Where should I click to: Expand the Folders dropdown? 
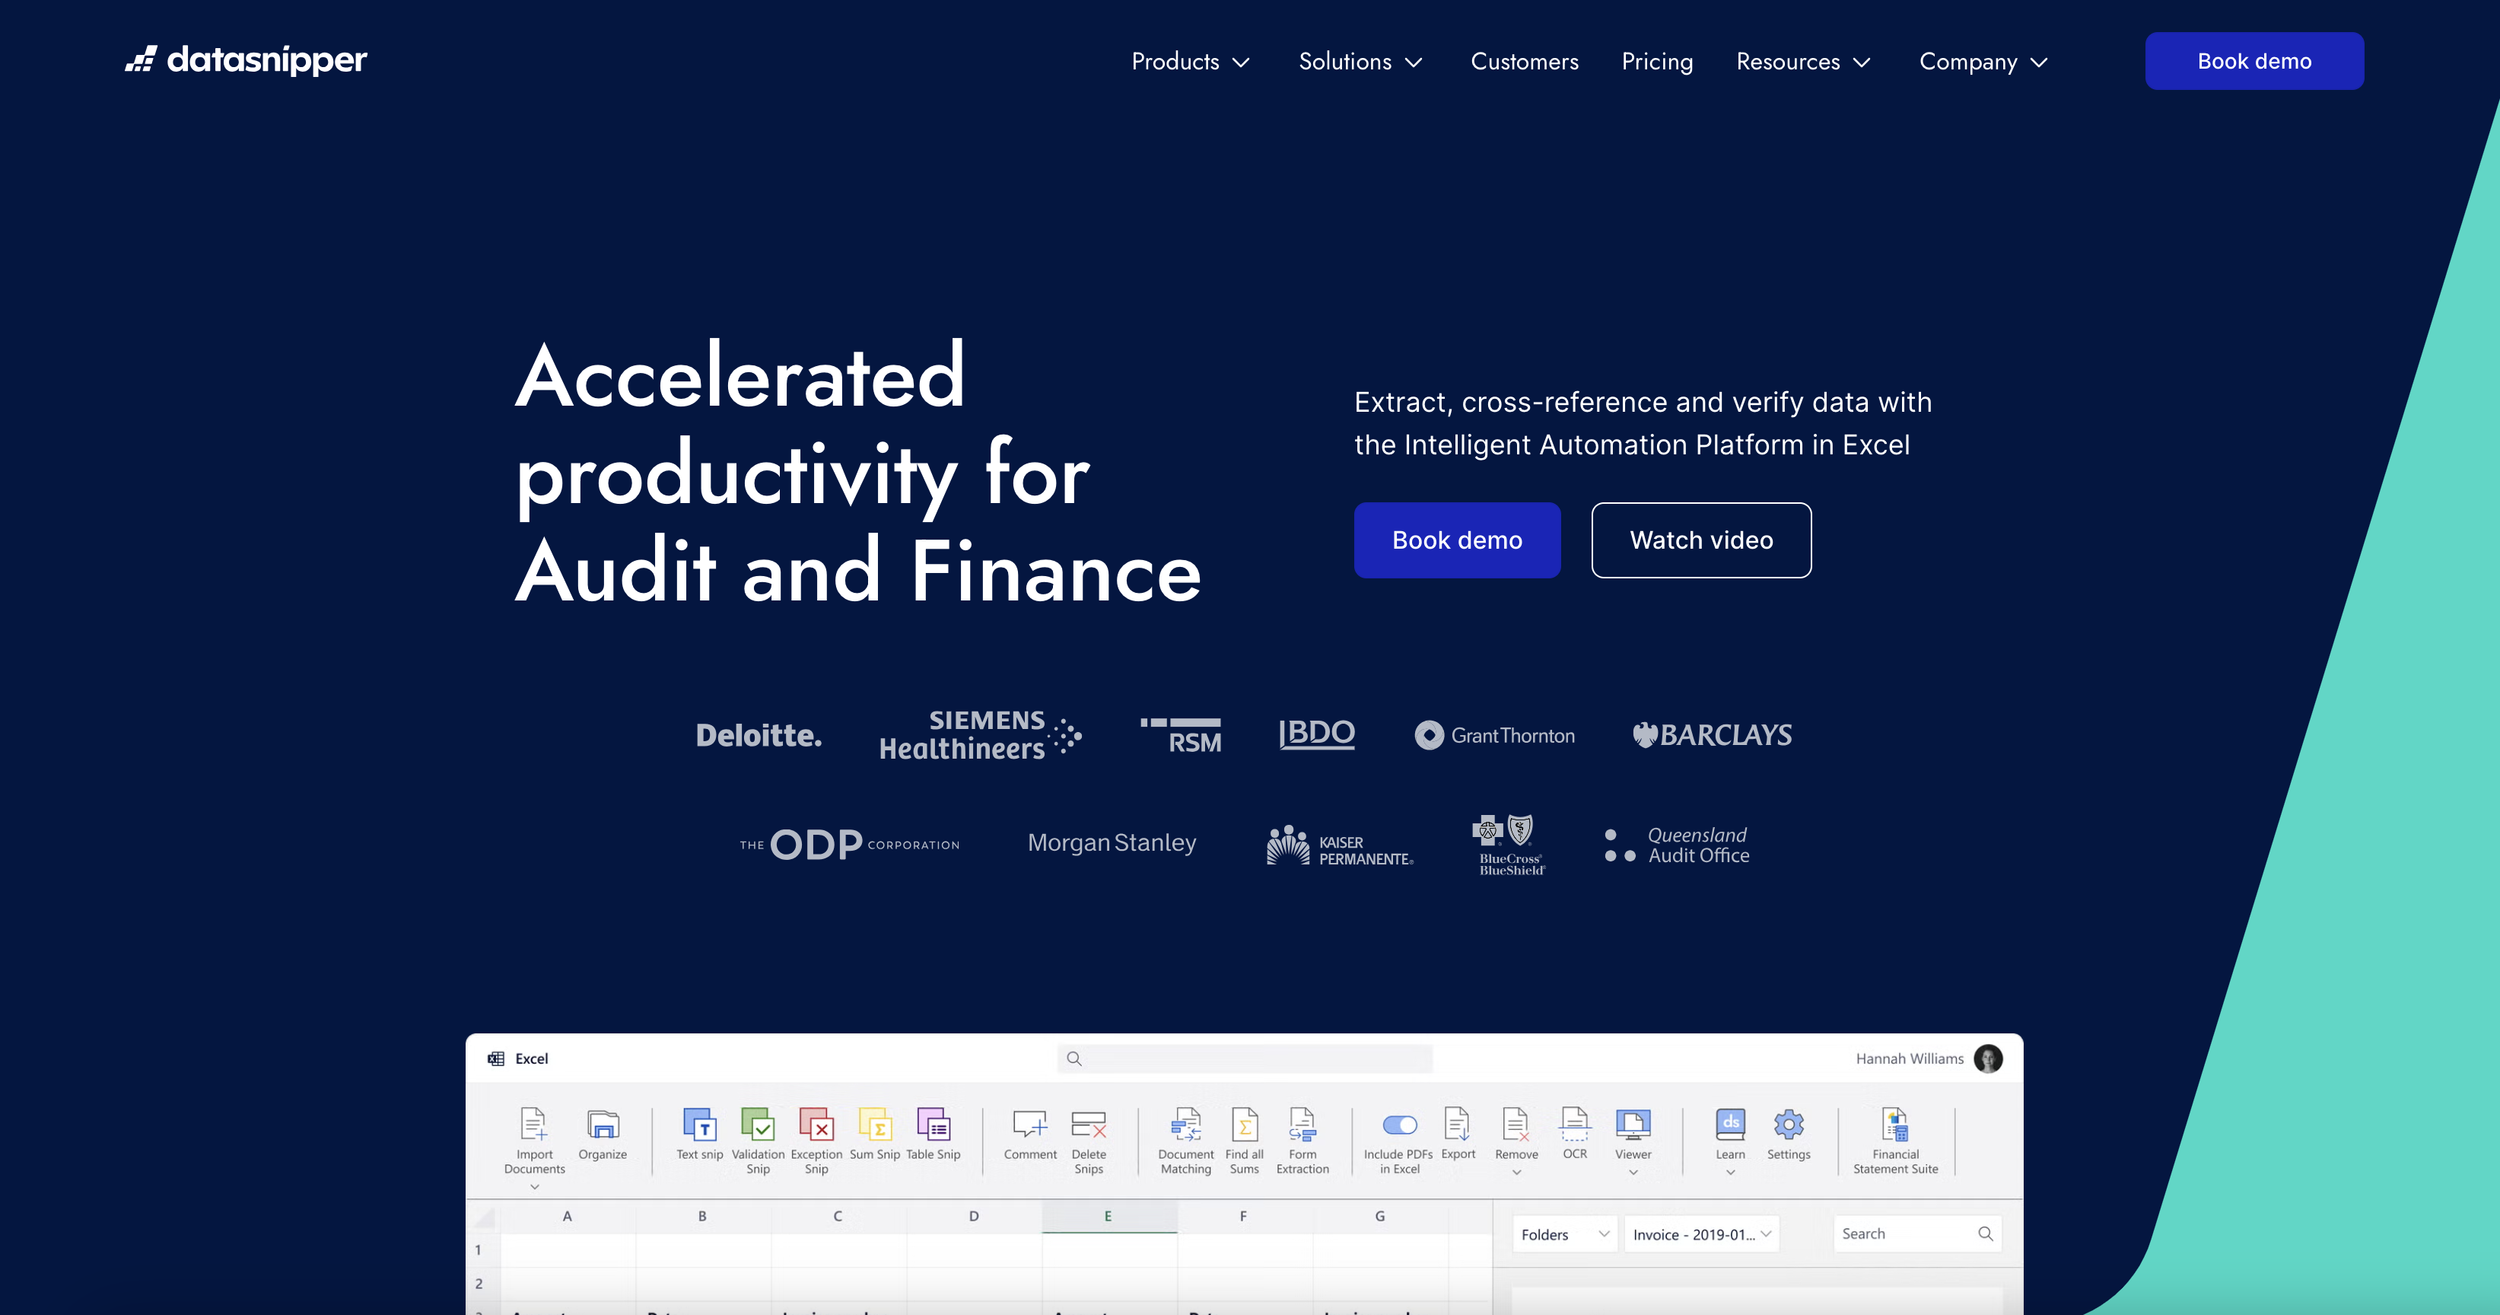1564,1234
